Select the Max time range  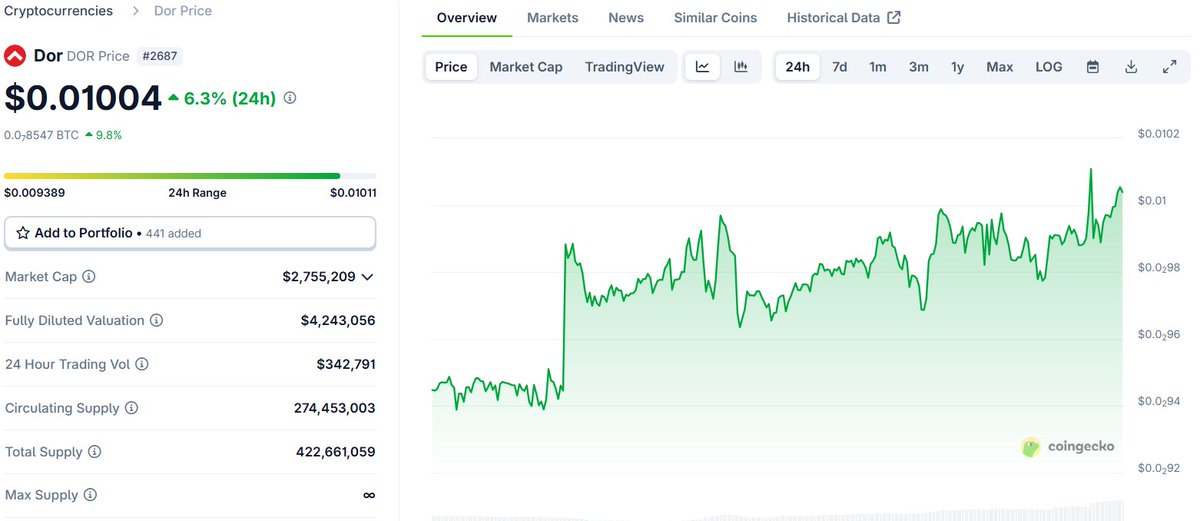click(x=1000, y=67)
